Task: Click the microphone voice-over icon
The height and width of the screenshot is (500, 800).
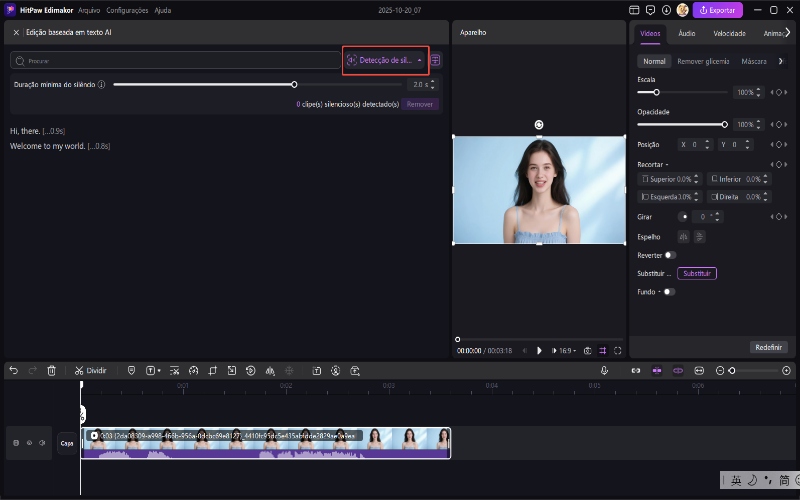Action: click(604, 370)
